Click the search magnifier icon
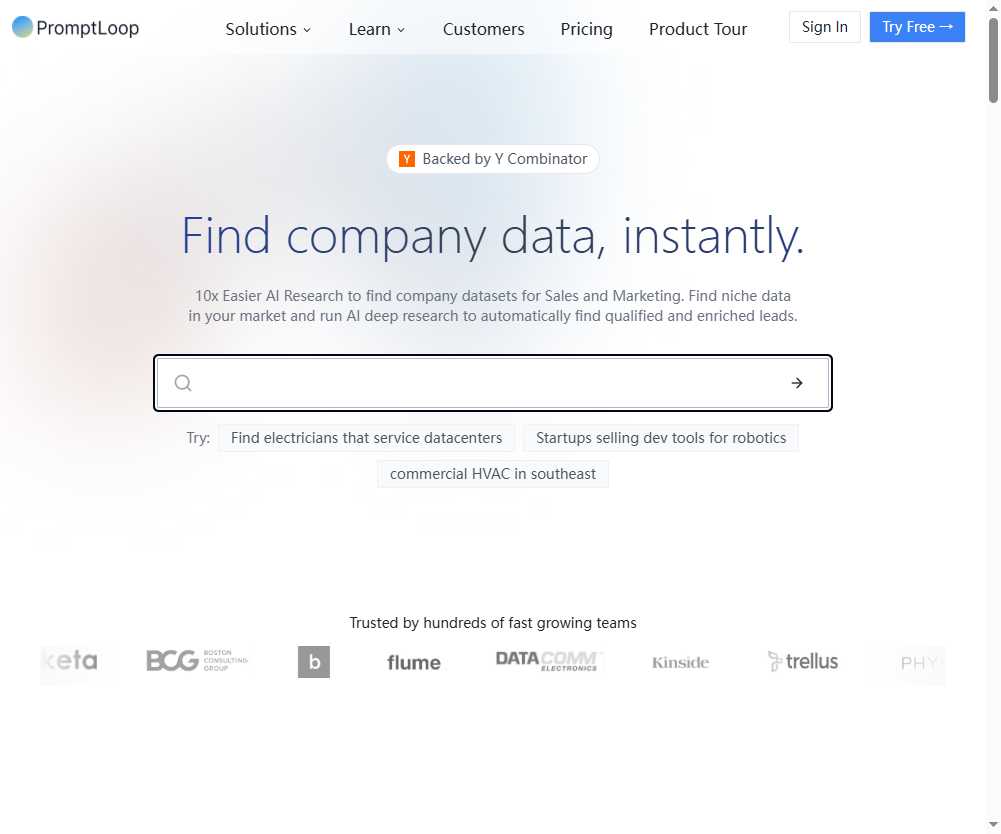 183,383
